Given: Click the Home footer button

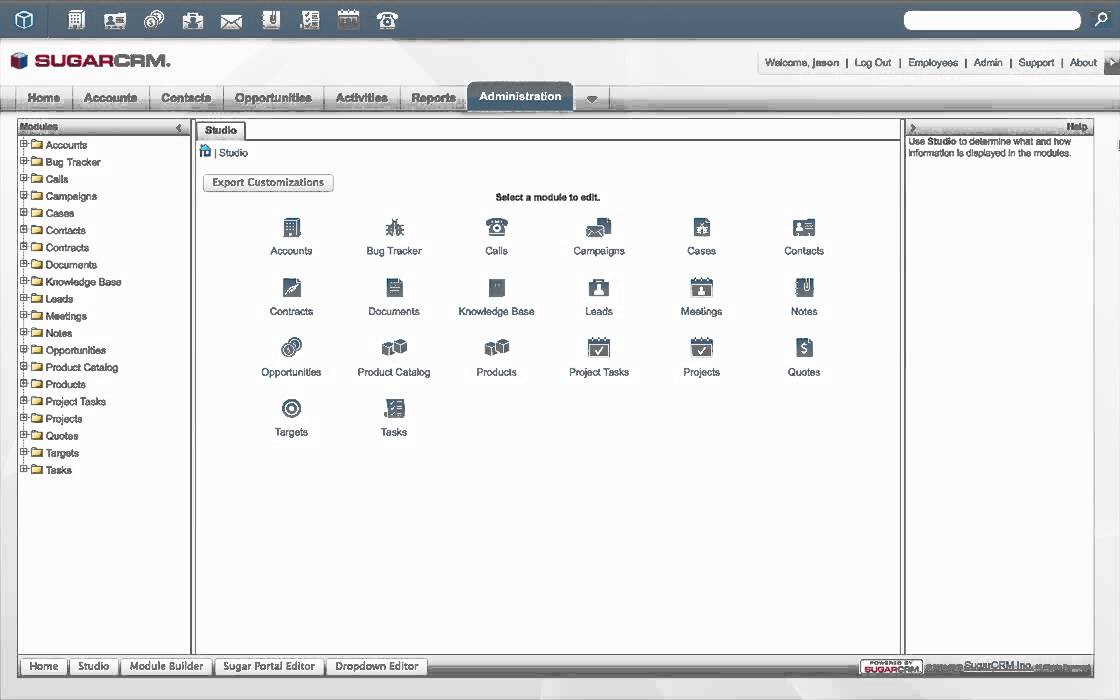Looking at the screenshot, I should (x=44, y=666).
